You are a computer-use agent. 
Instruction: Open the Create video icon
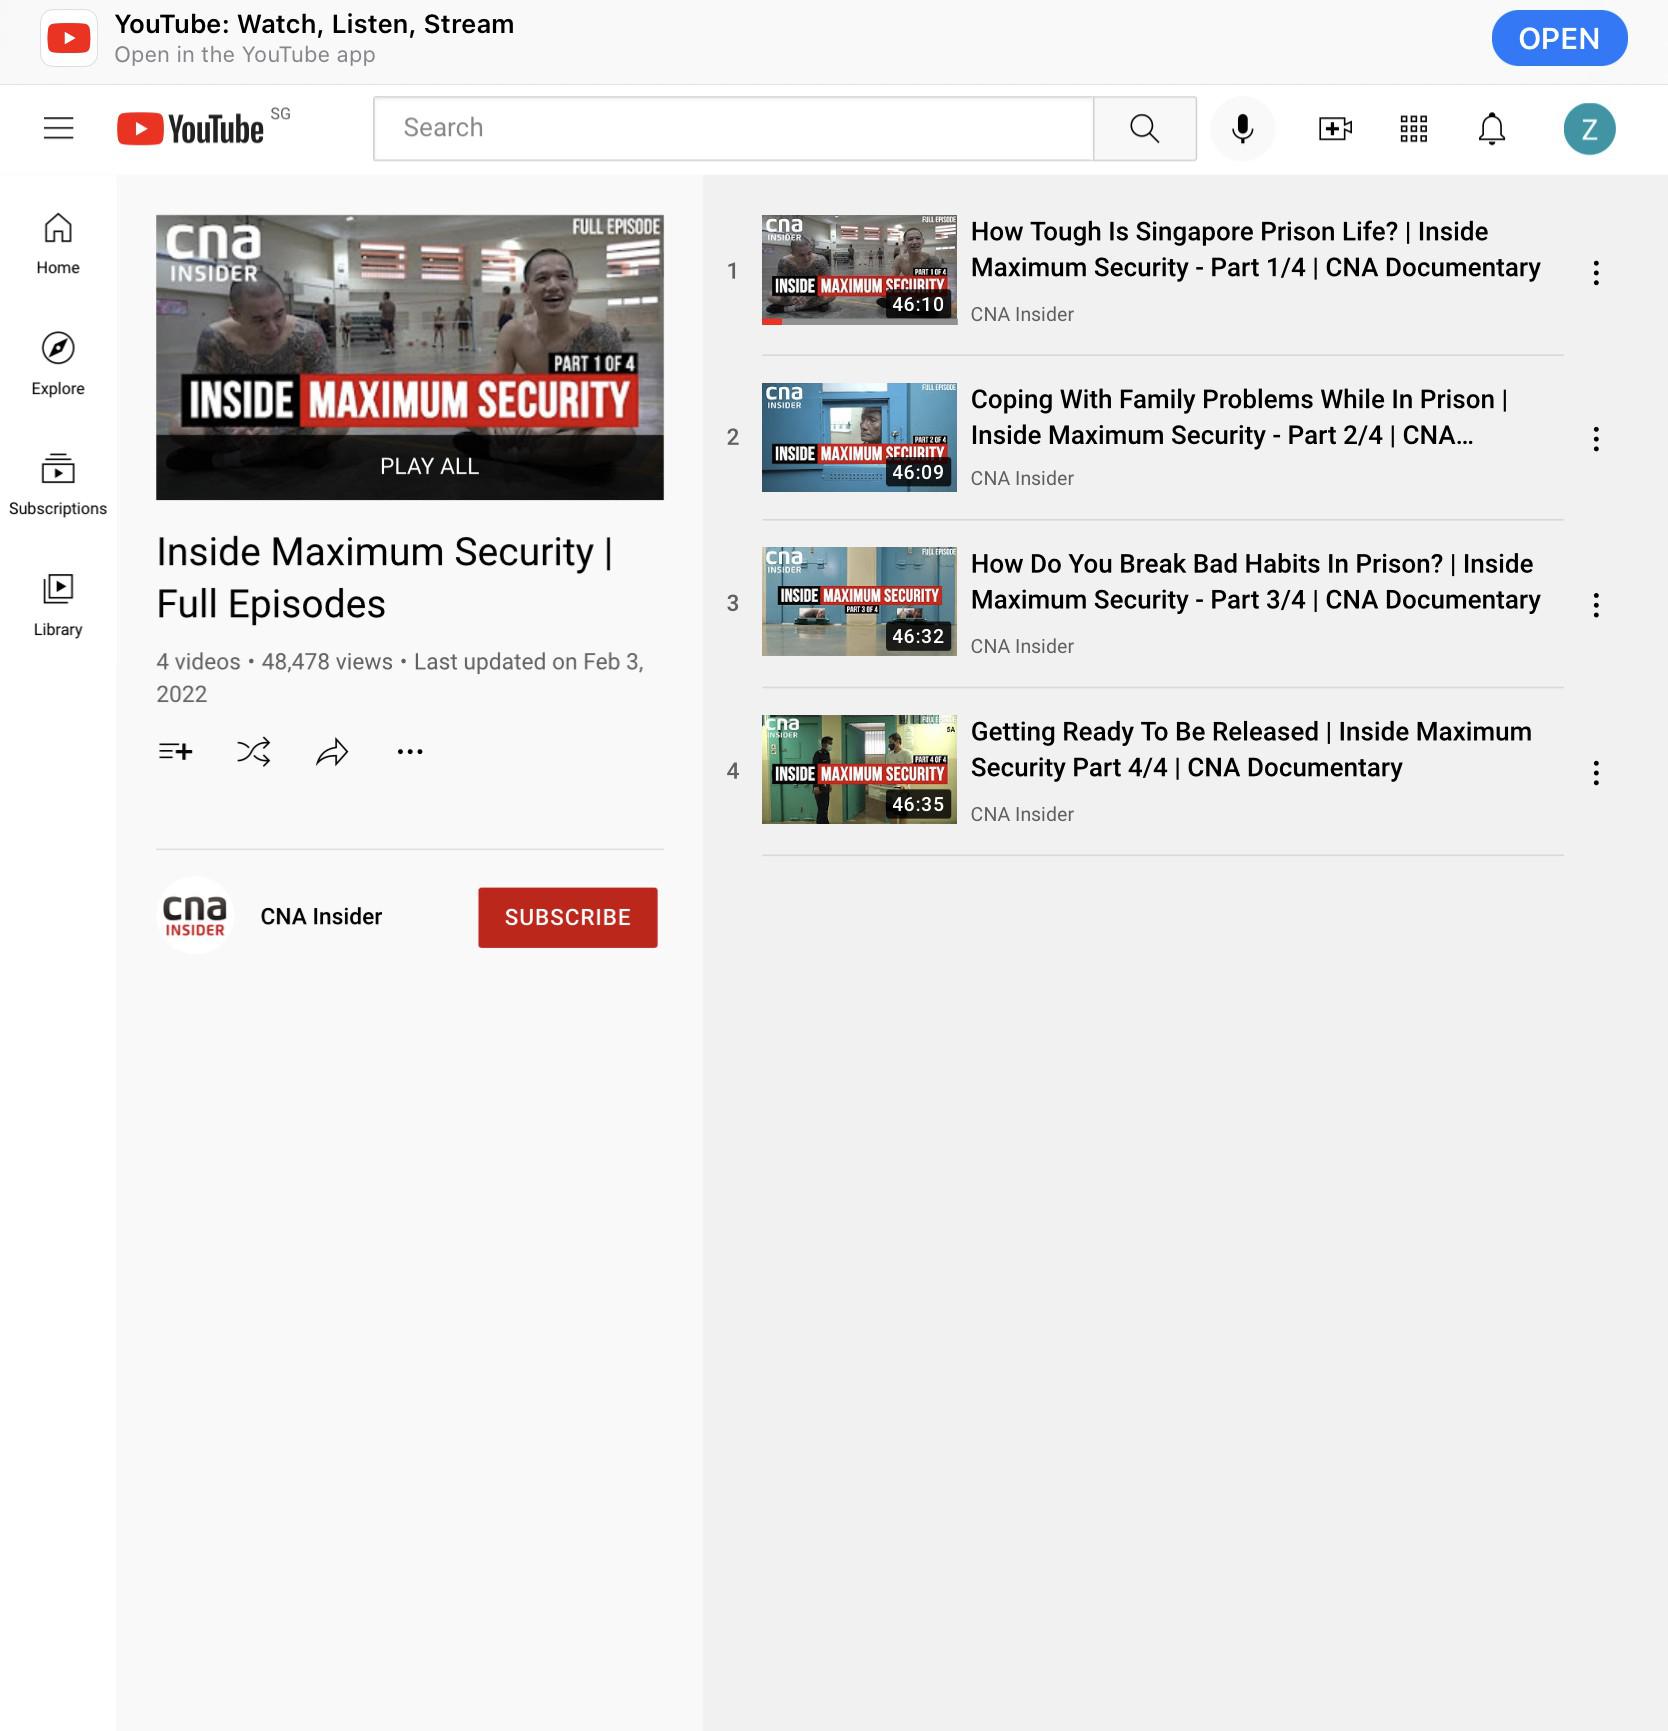[x=1335, y=128]
